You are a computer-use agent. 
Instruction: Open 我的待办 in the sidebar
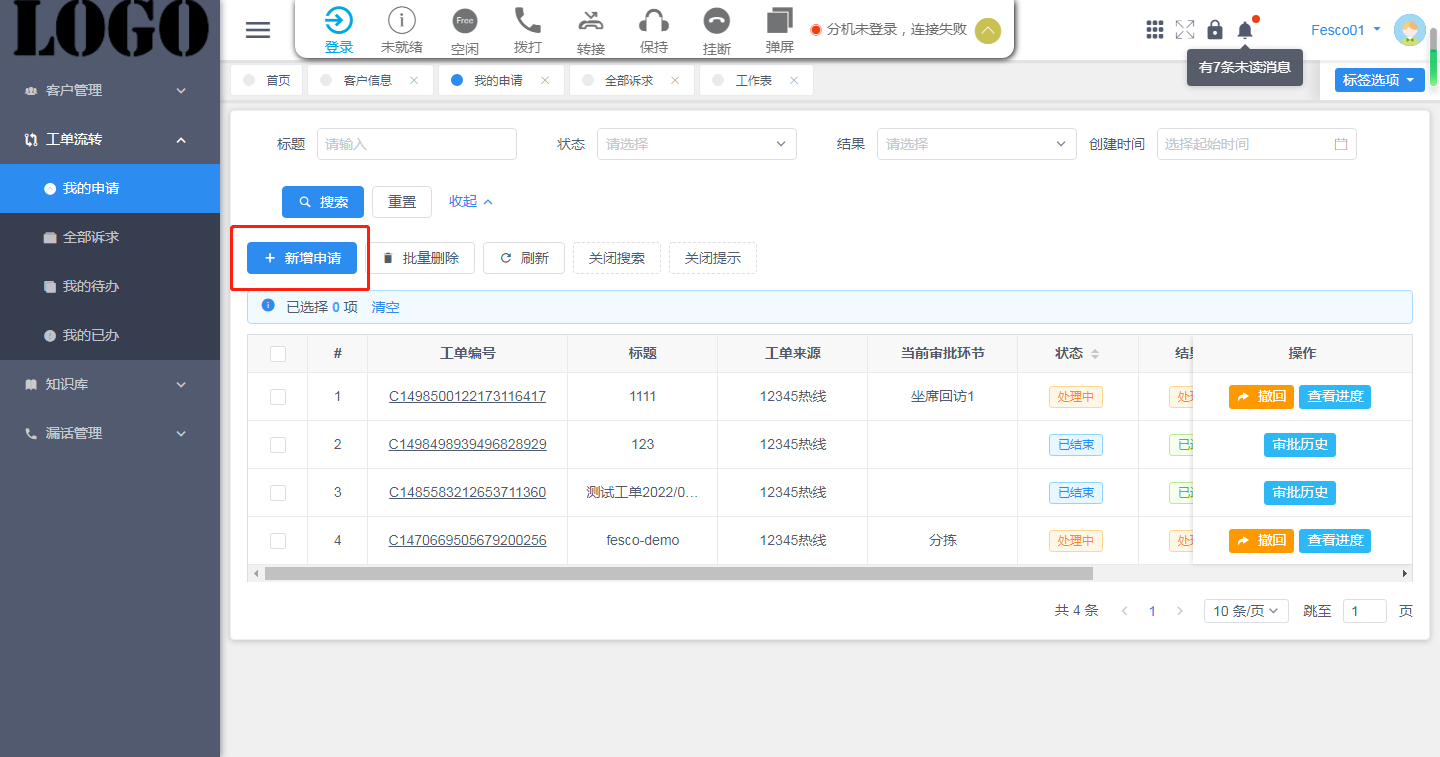(x=110, y=286)
